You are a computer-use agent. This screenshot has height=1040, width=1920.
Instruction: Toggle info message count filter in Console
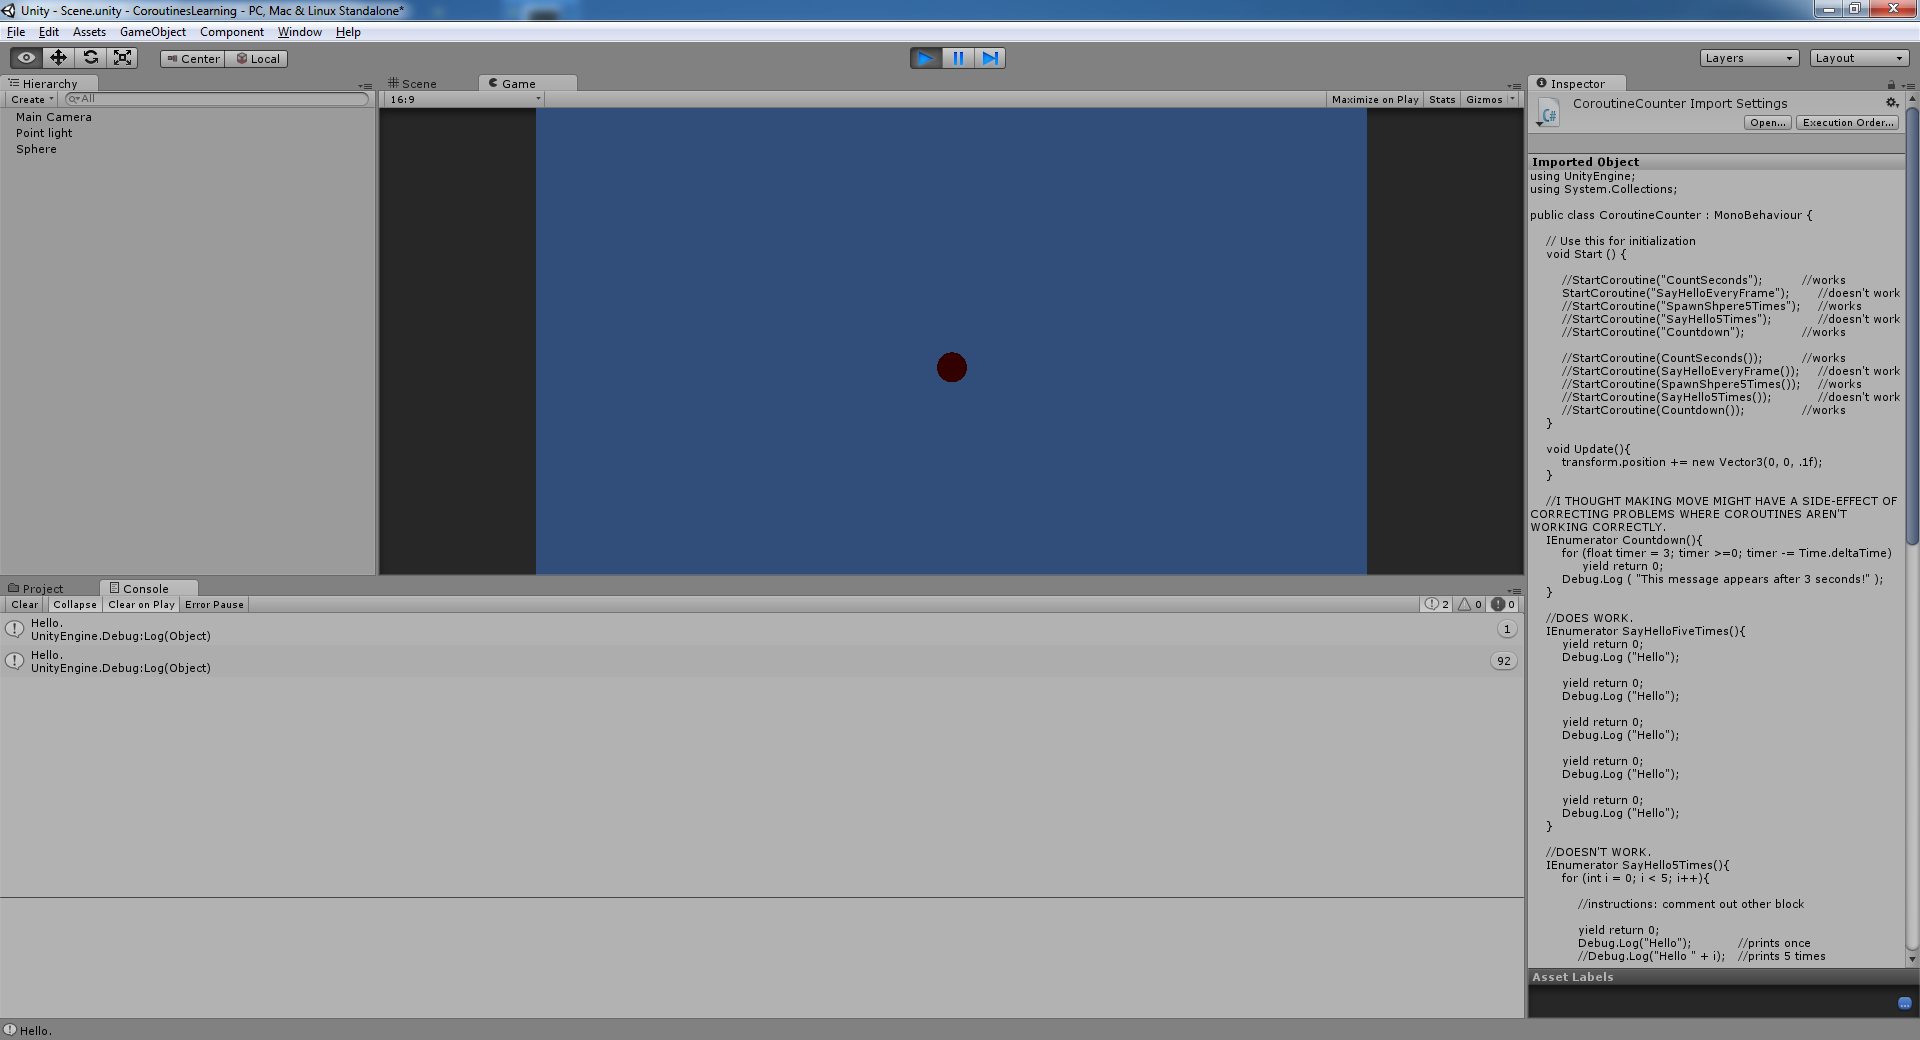click(1437, 605)
